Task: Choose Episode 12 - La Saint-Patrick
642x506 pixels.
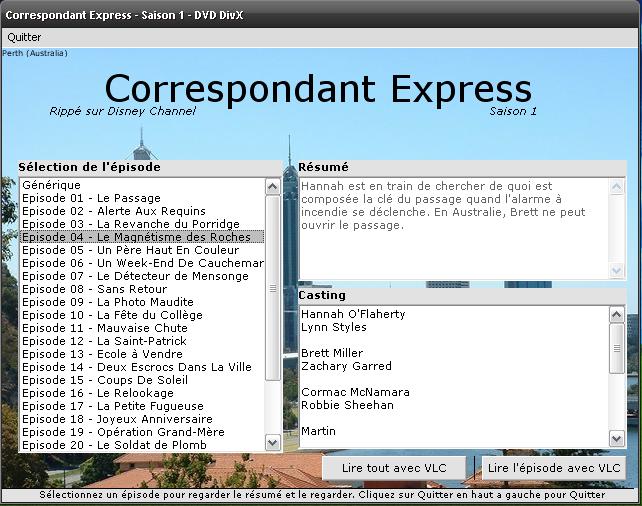Action: pos(142,341)
